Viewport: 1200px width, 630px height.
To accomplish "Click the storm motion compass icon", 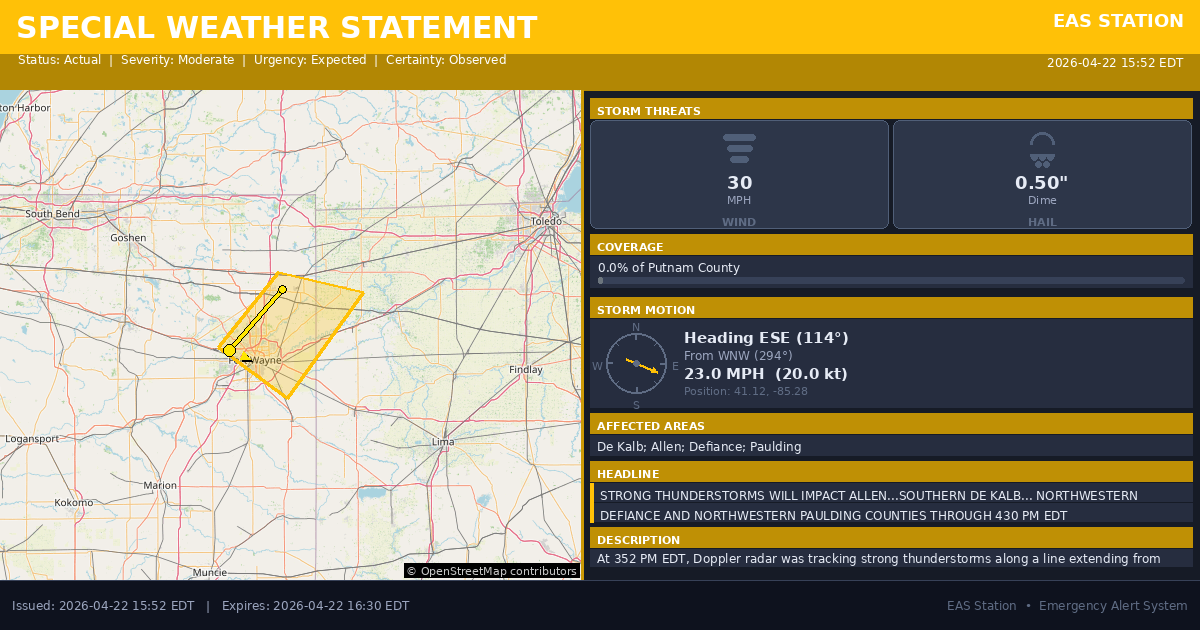I will [636, 363].
